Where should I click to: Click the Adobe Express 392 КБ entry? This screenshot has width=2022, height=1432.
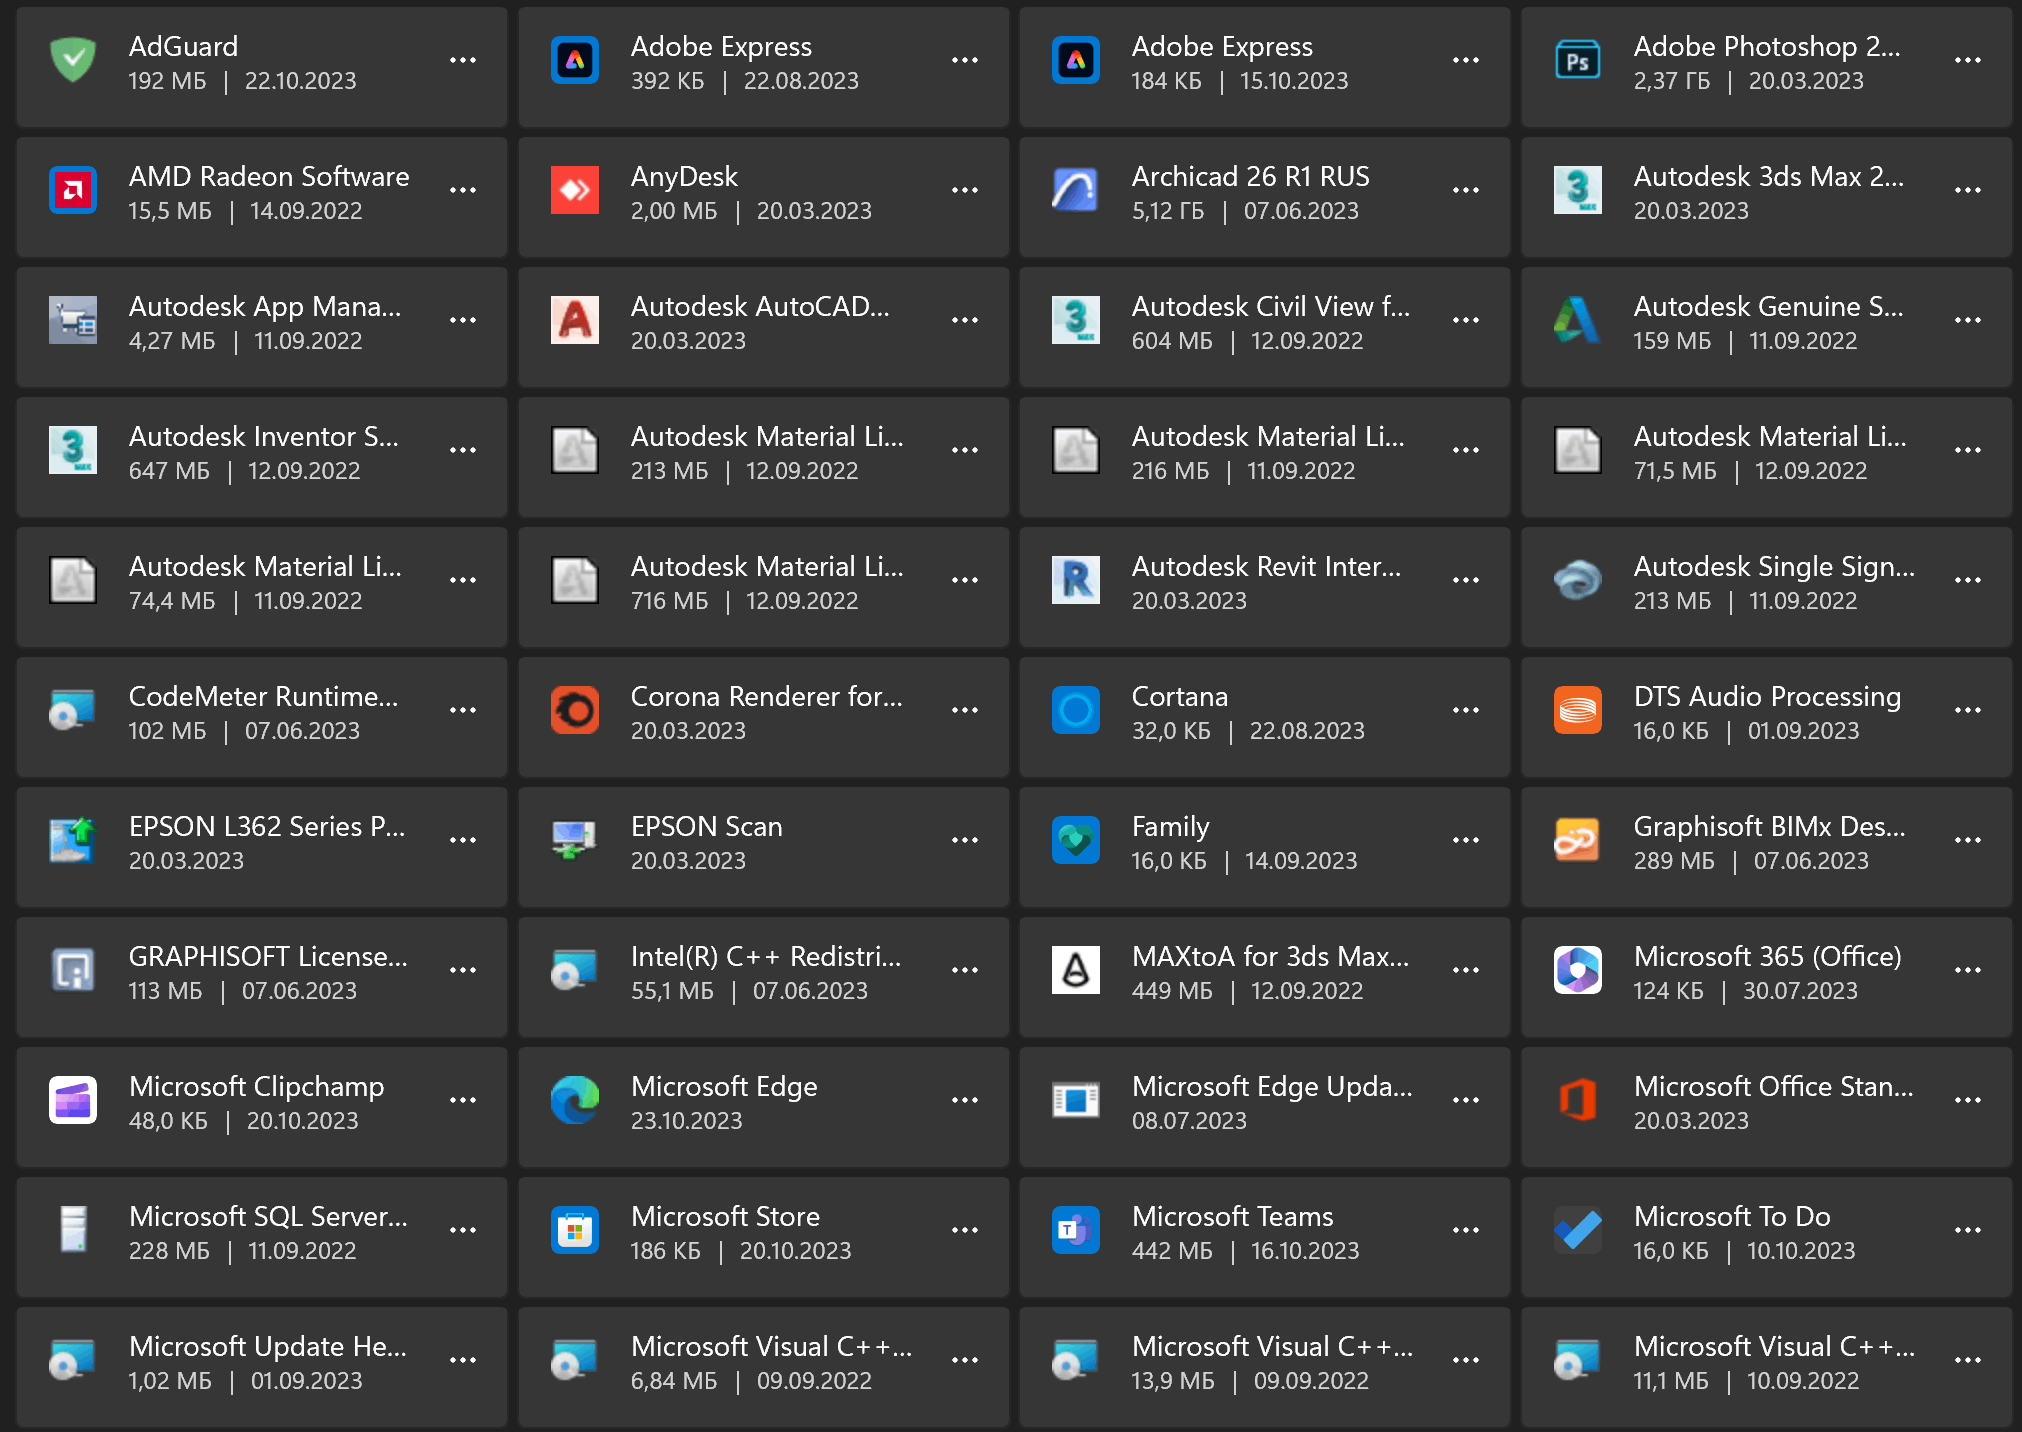click(x=763, y=67)
